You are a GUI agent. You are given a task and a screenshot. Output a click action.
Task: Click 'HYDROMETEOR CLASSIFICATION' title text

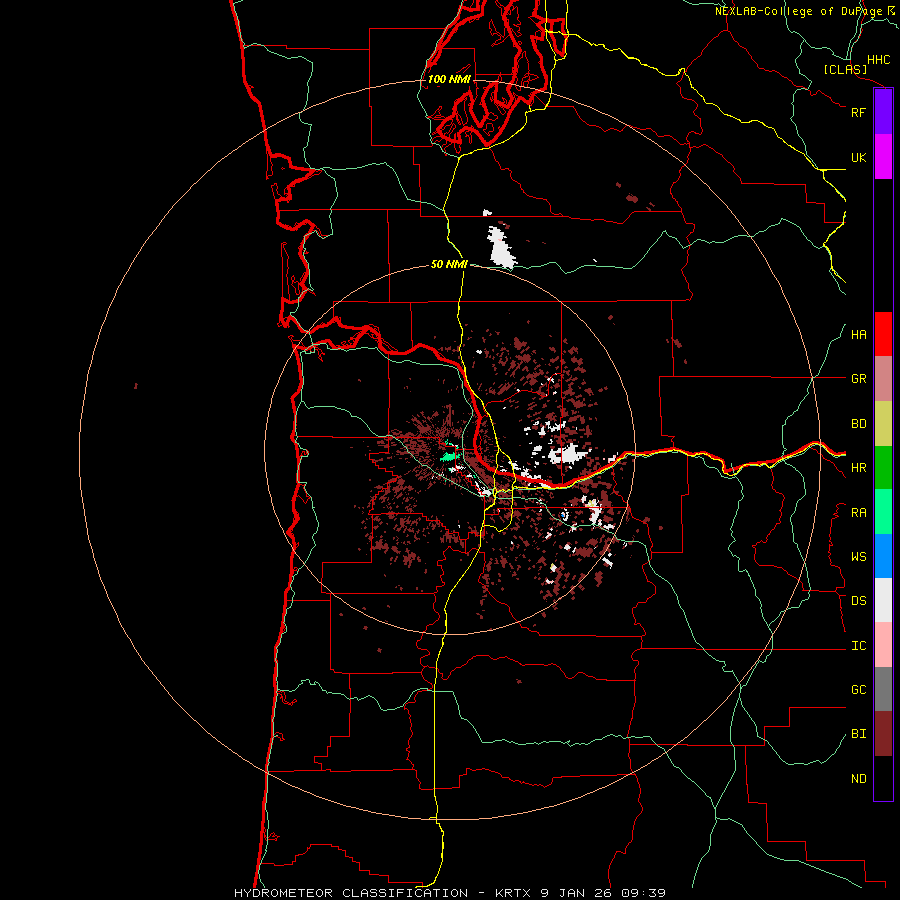[x=351, y=893]
